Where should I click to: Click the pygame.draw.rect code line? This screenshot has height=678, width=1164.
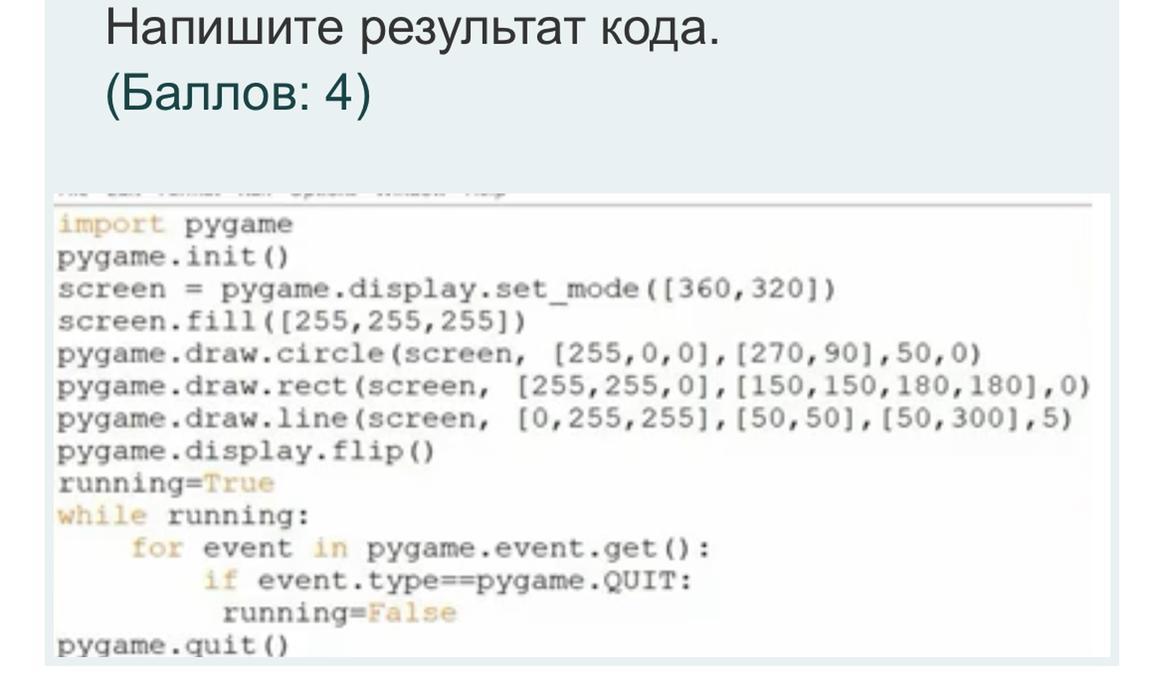point(573,386)
